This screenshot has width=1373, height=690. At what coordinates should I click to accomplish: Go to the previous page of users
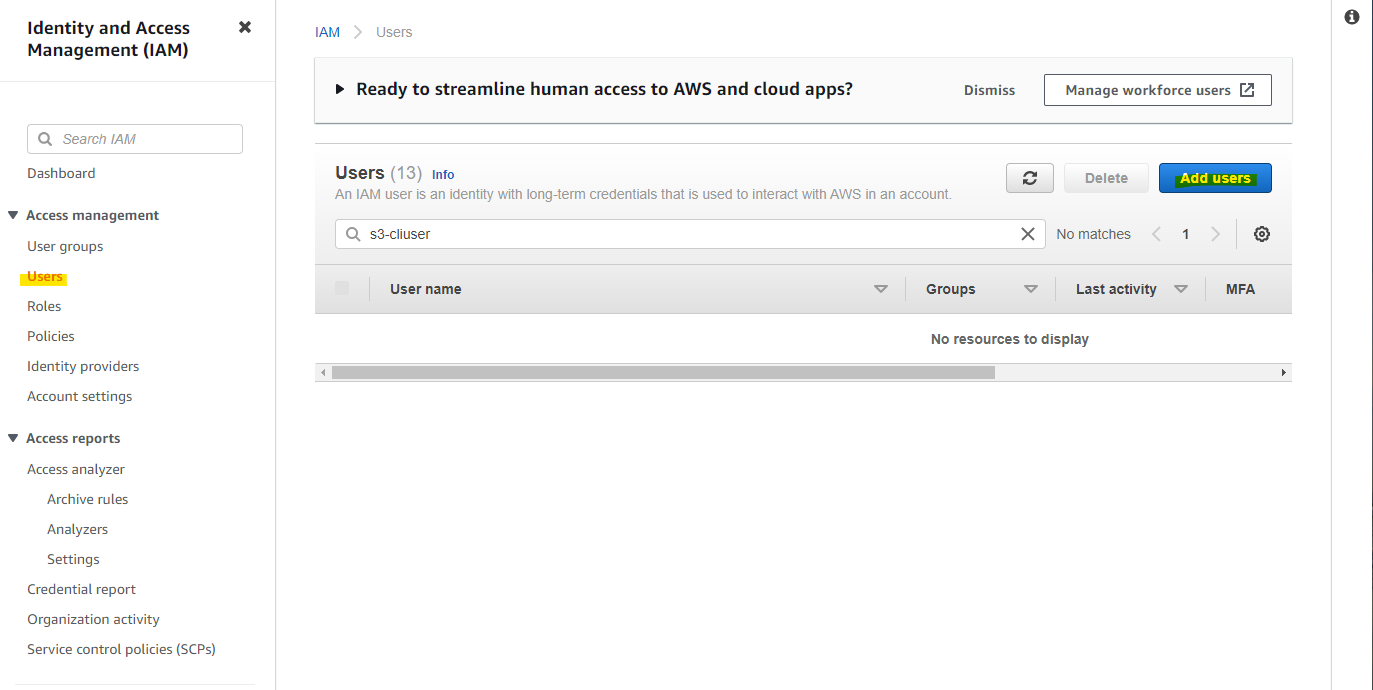coord(1156,233)
